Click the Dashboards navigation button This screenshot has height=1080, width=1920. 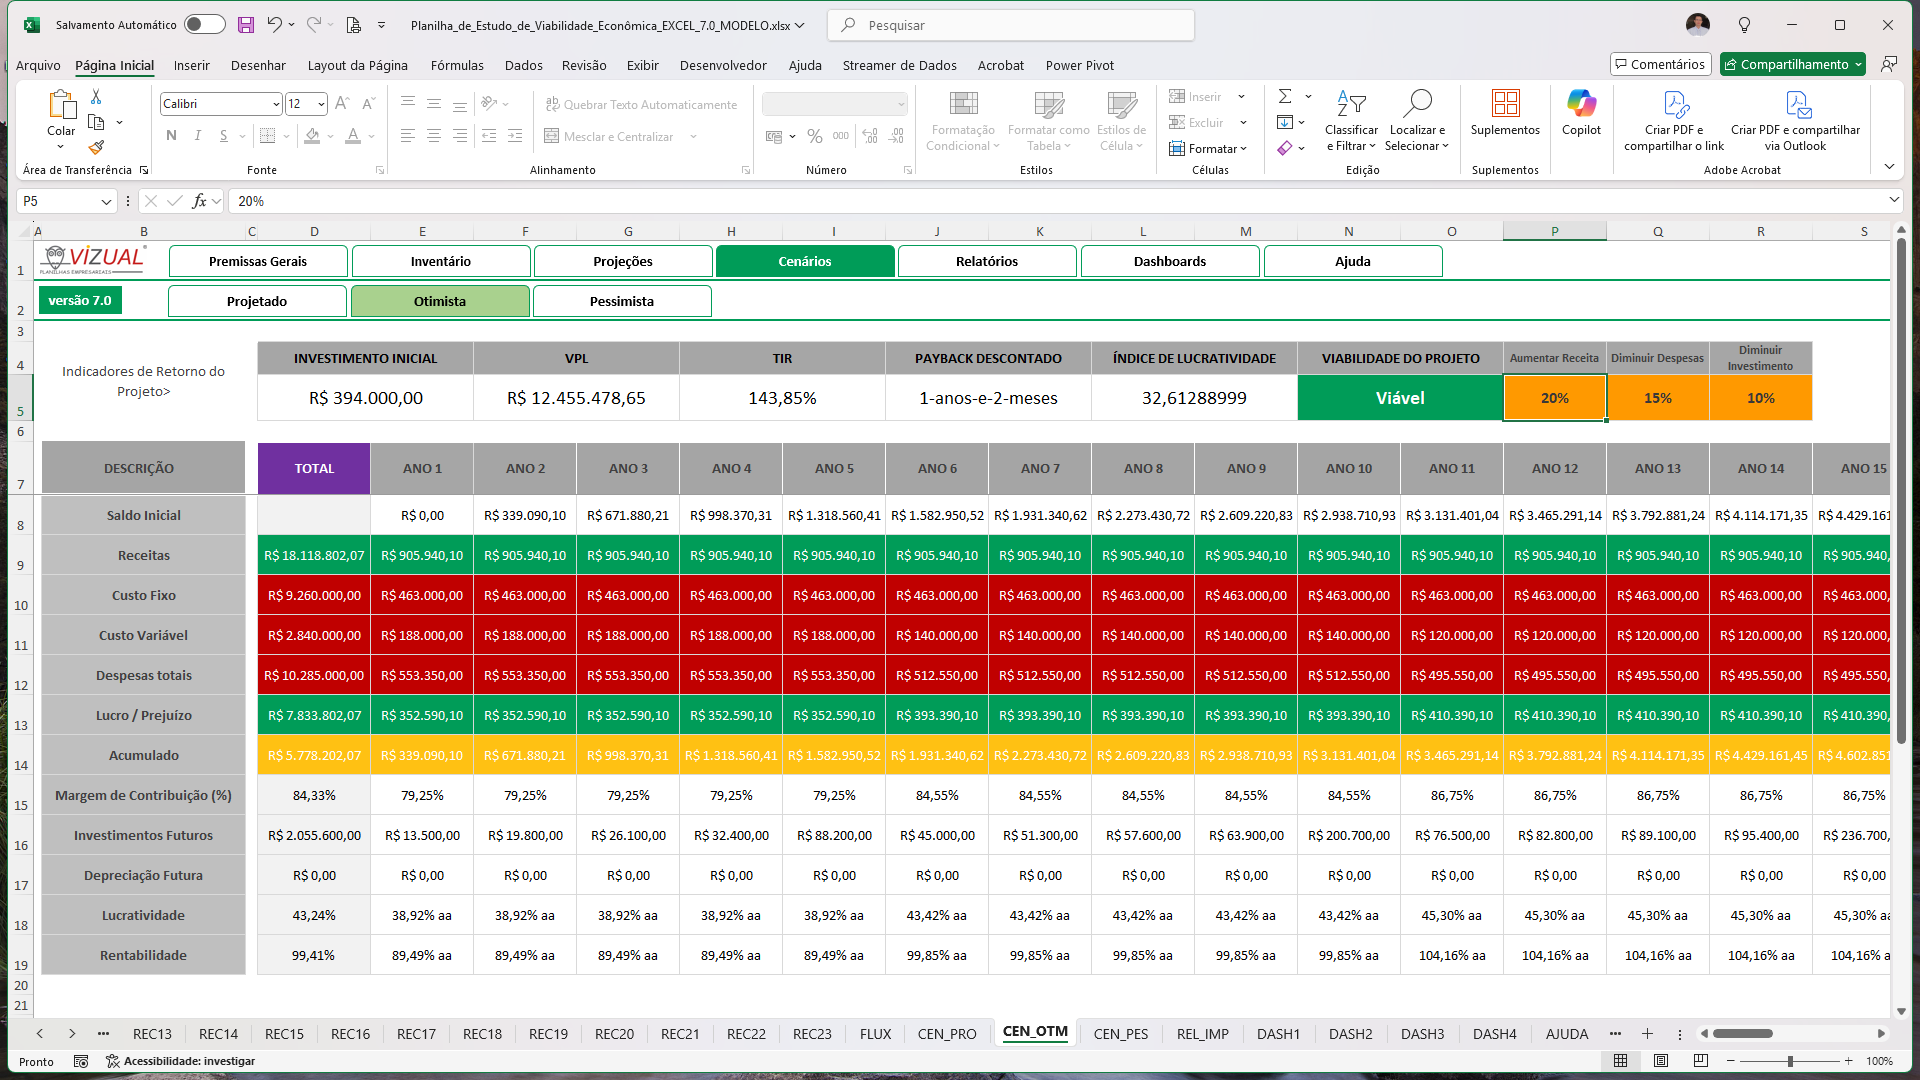point(1169,261)
